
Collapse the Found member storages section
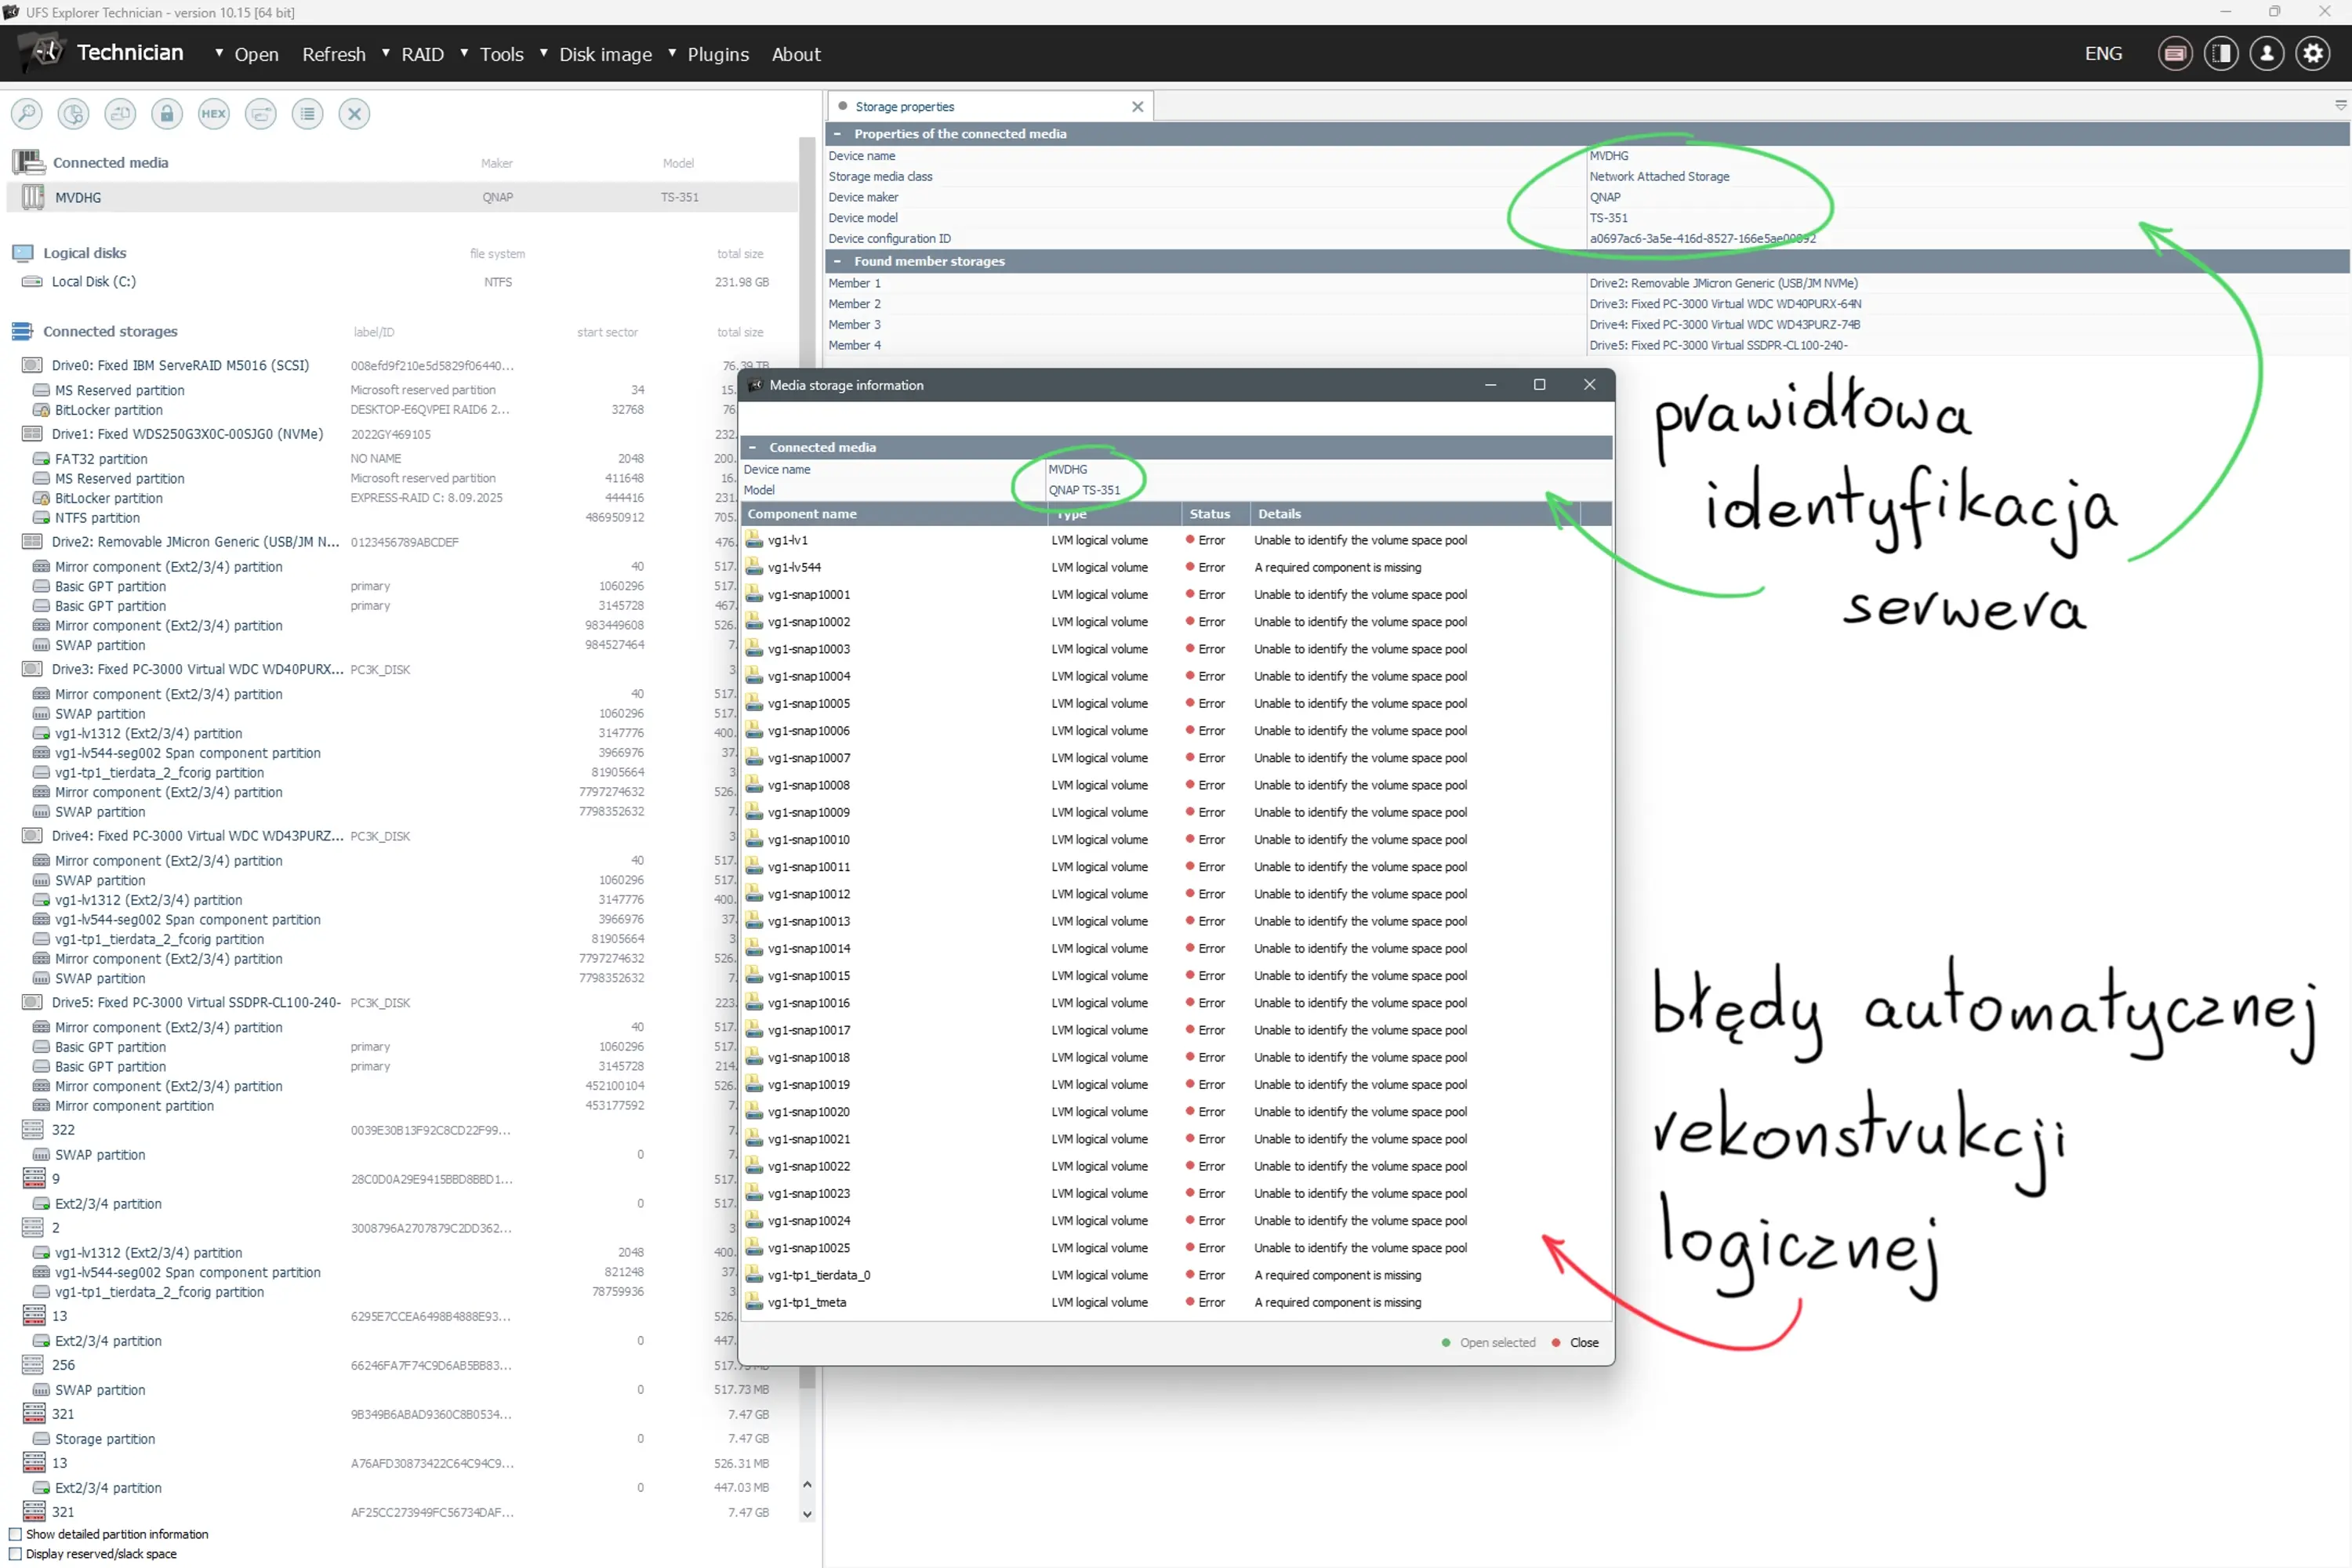[x=837, y=261]
